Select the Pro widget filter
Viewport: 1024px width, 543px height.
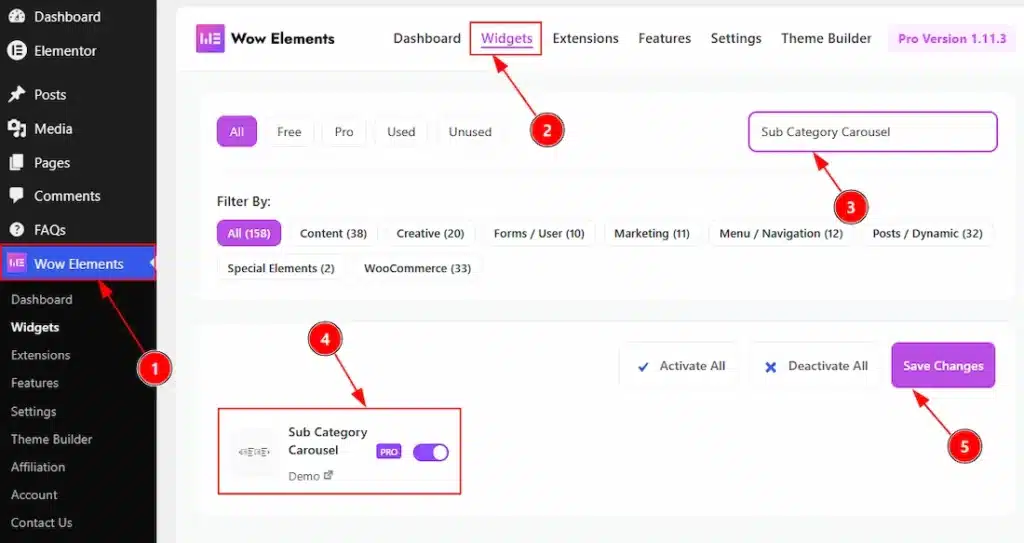pyautogui.click(x=344, y=131)
